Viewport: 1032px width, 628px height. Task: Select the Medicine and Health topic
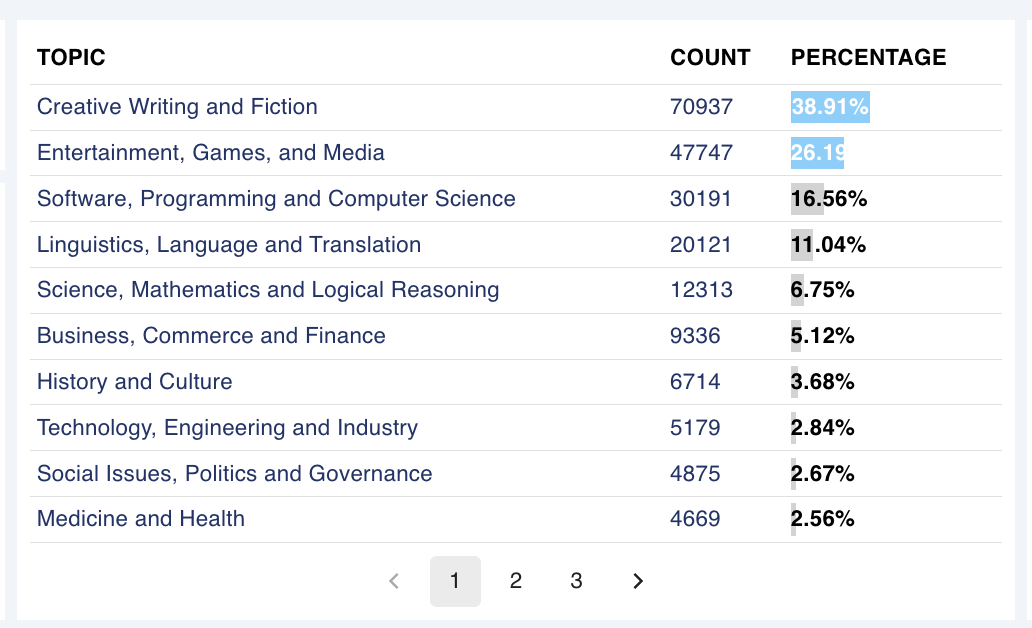click(141, 521)
